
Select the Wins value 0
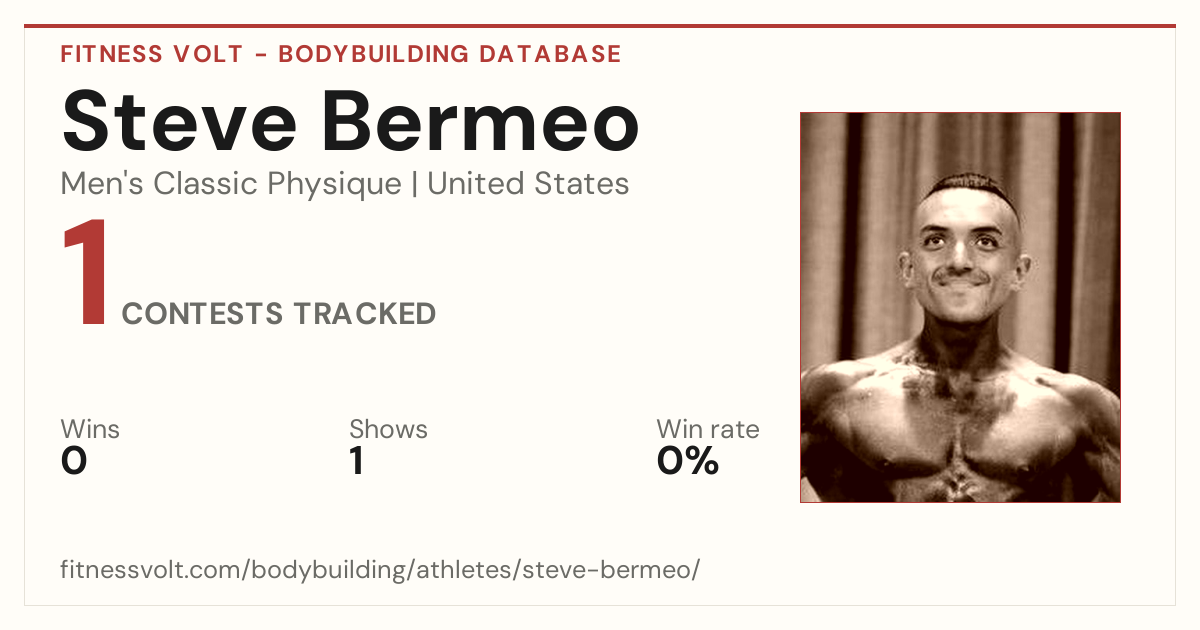tap(74, 461)
